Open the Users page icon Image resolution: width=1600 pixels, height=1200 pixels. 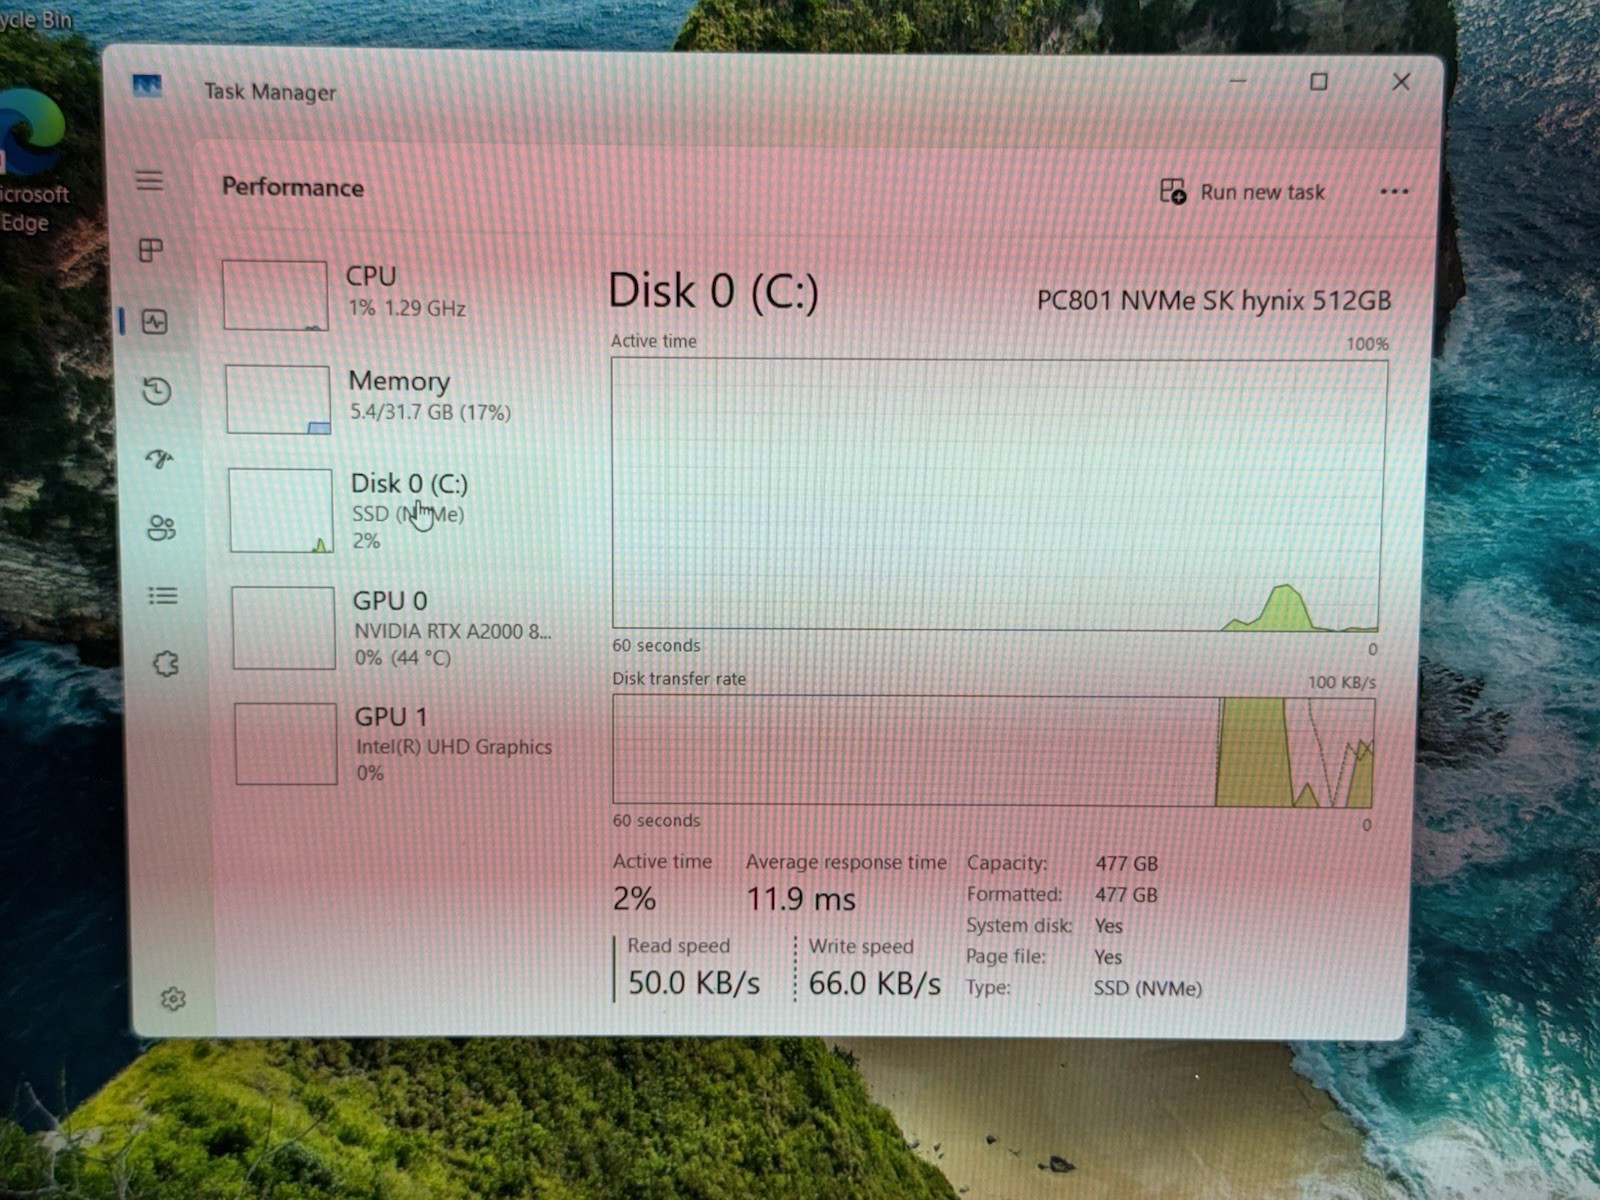161,527
